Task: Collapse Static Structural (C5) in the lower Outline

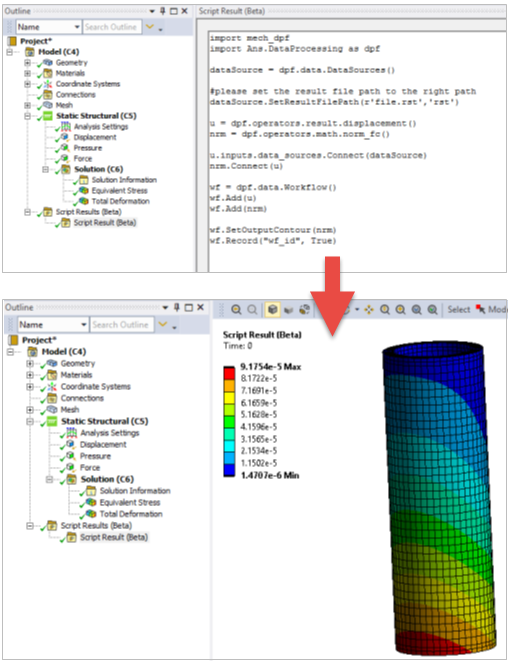Action: pos(30,421)
